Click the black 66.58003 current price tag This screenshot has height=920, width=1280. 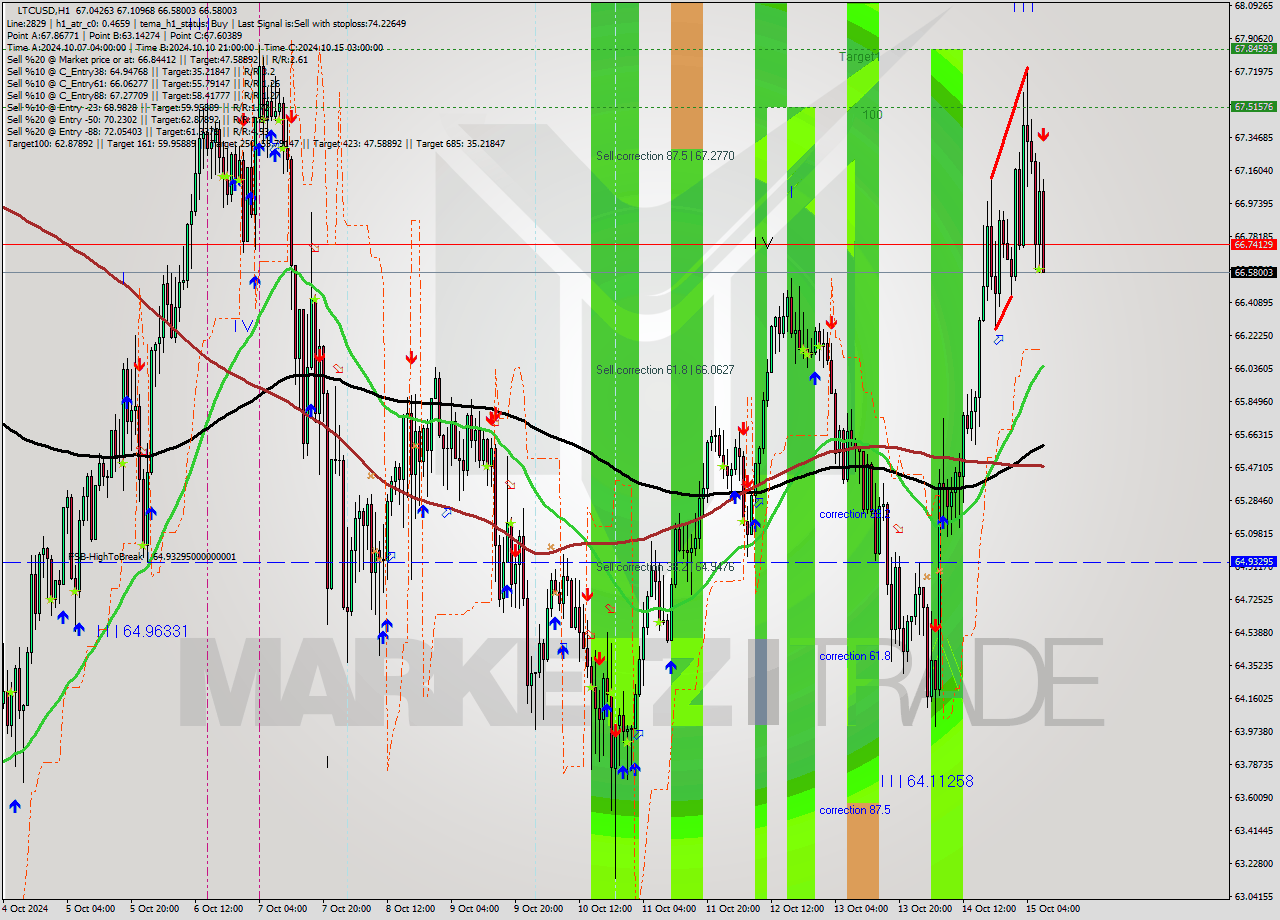[1253, 272]
